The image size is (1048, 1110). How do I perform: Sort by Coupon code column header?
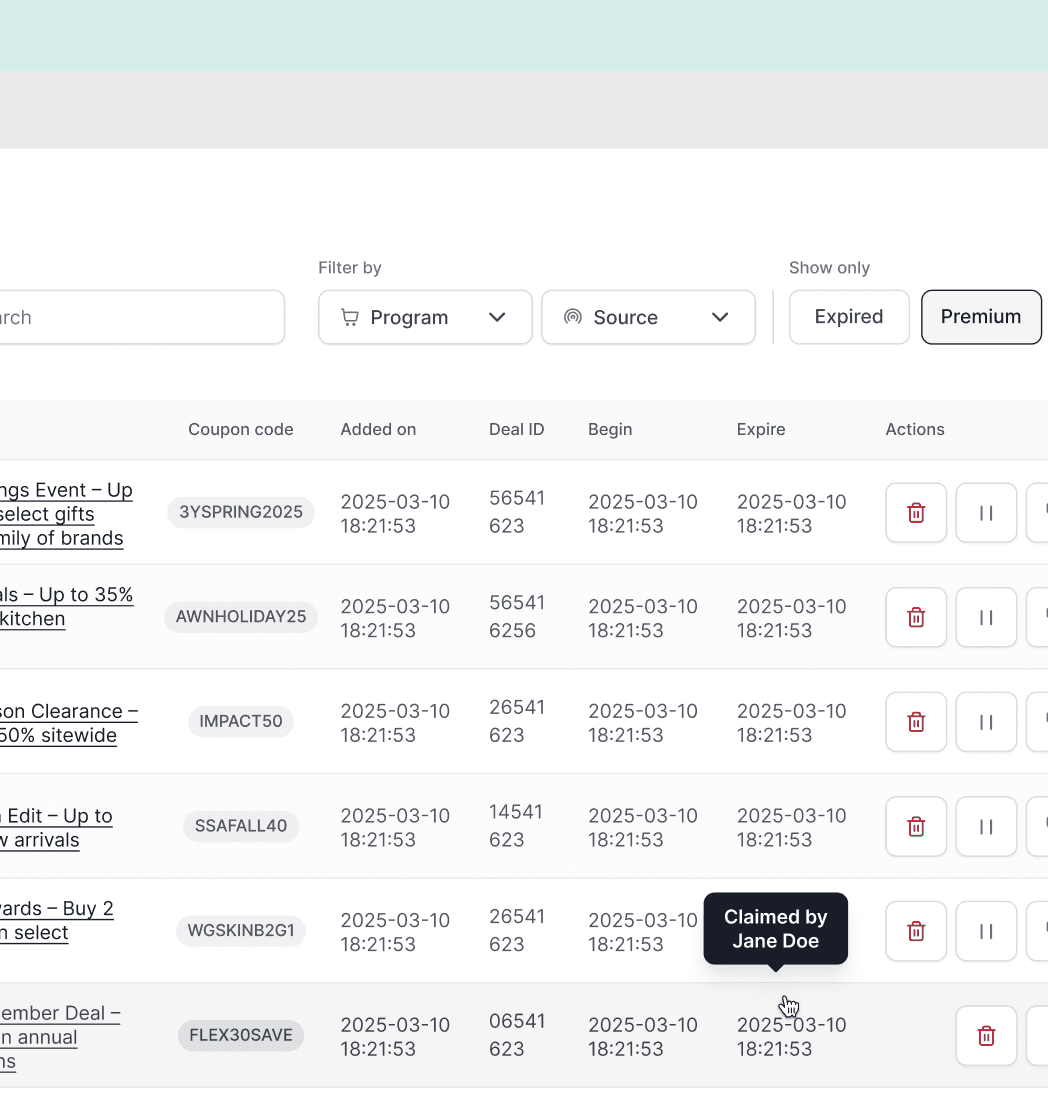[x=241, y=429]
